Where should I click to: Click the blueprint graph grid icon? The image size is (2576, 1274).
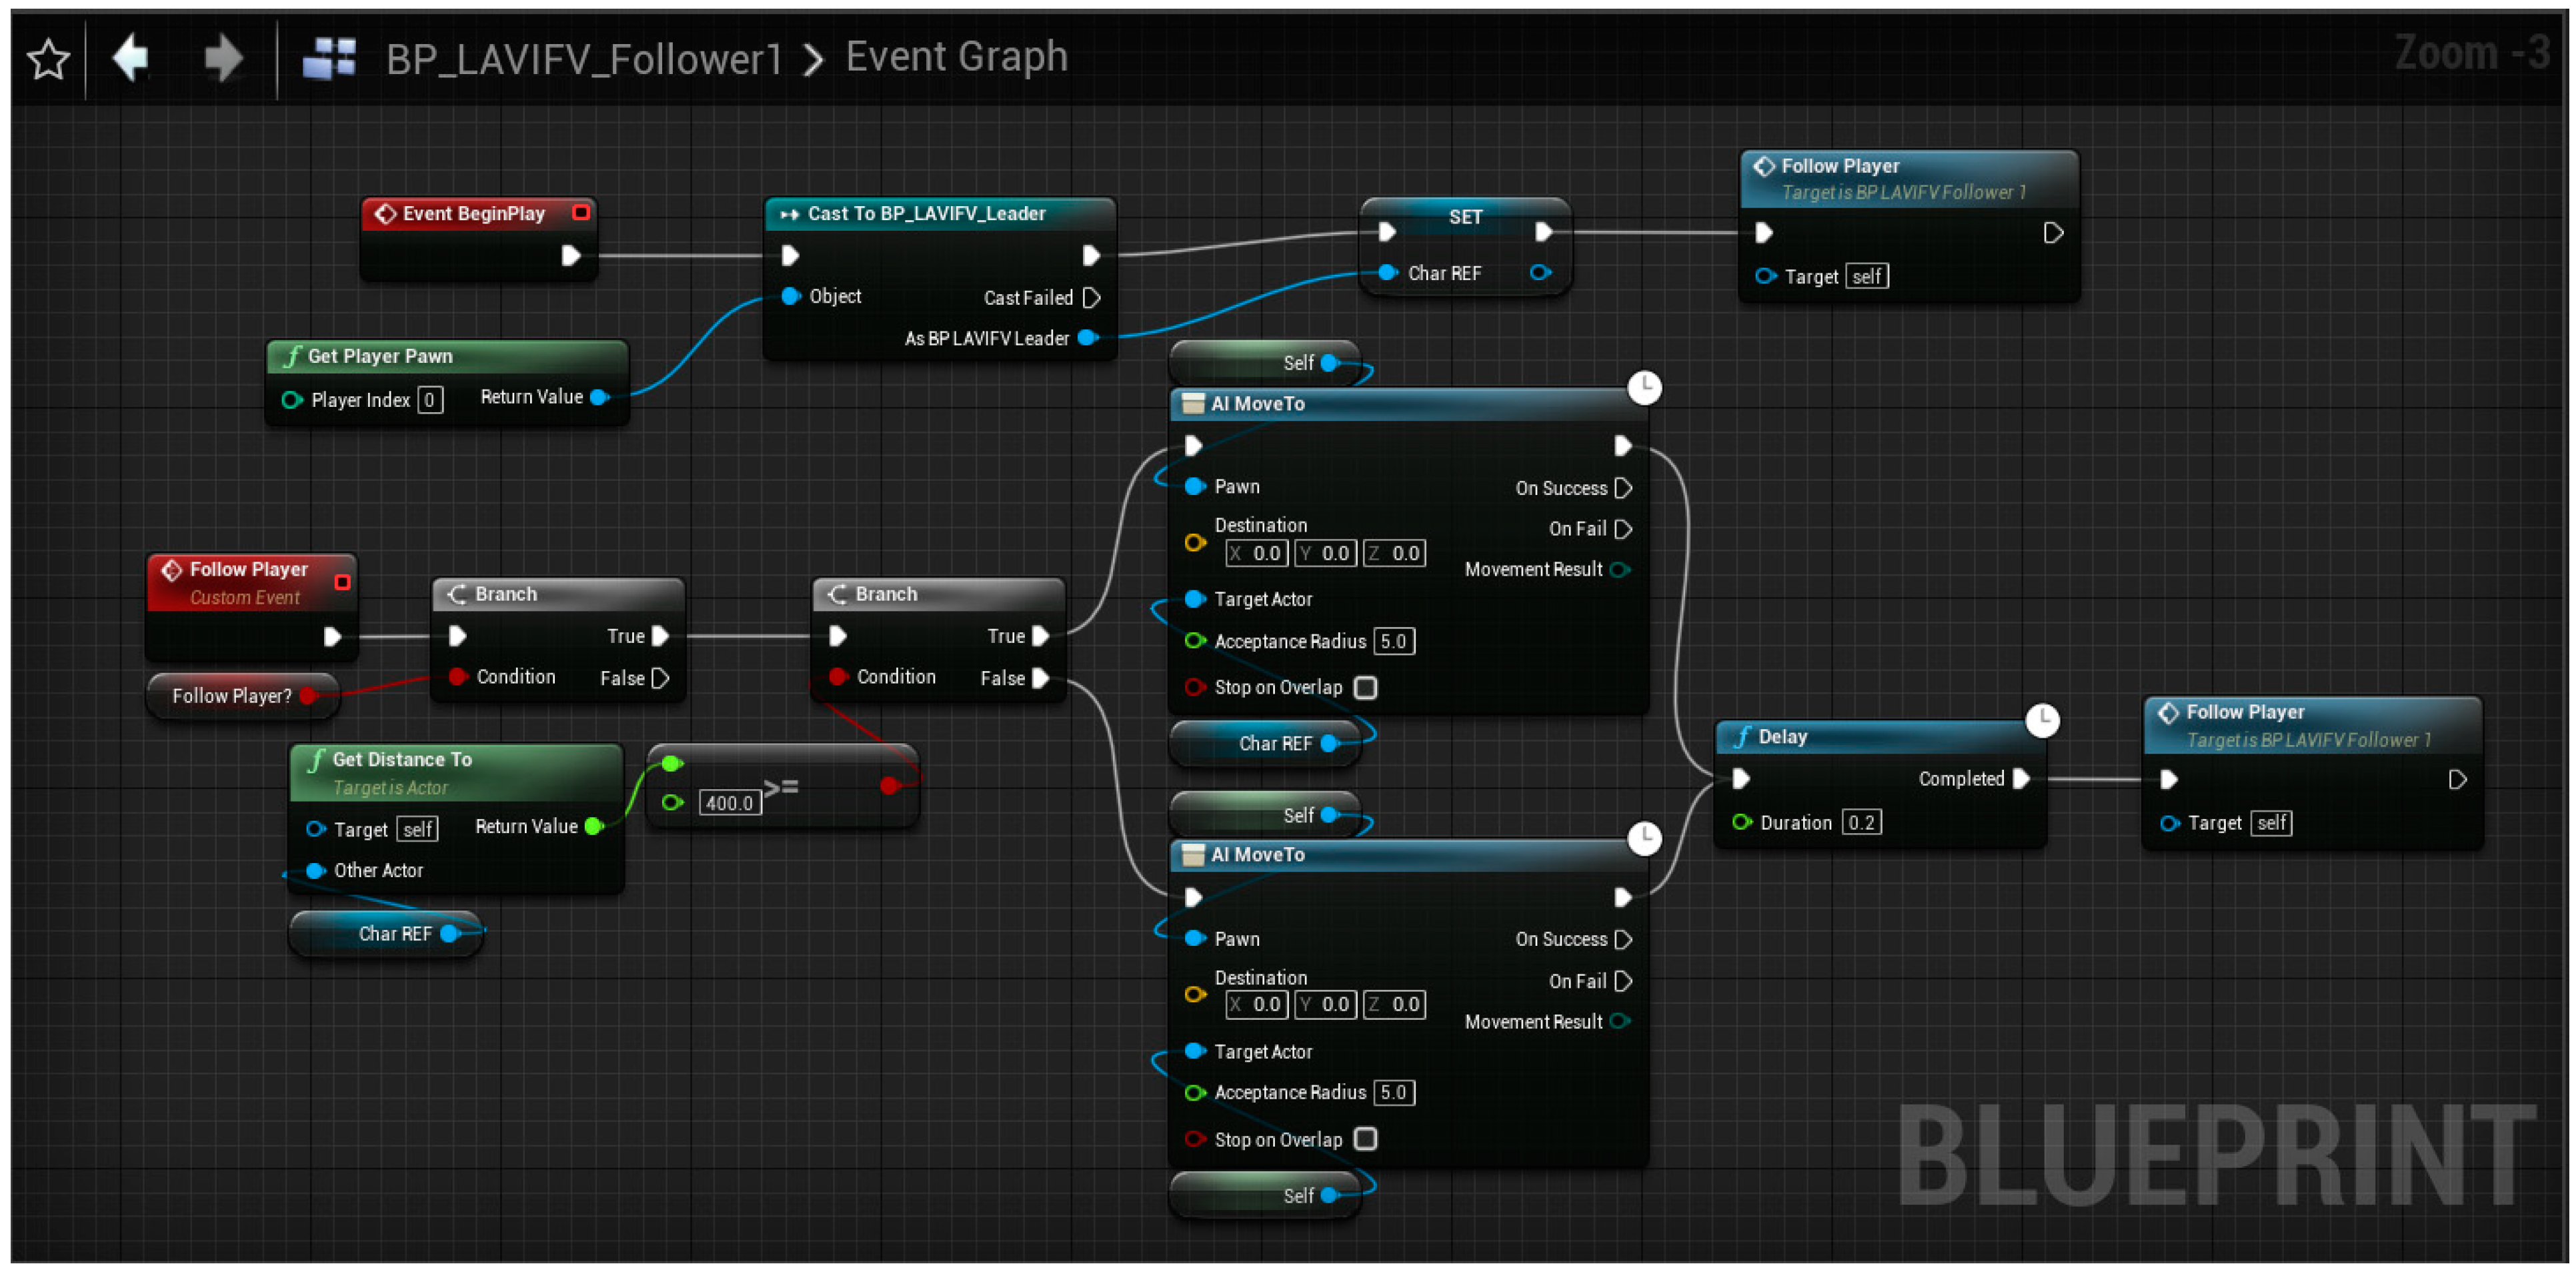329,58
